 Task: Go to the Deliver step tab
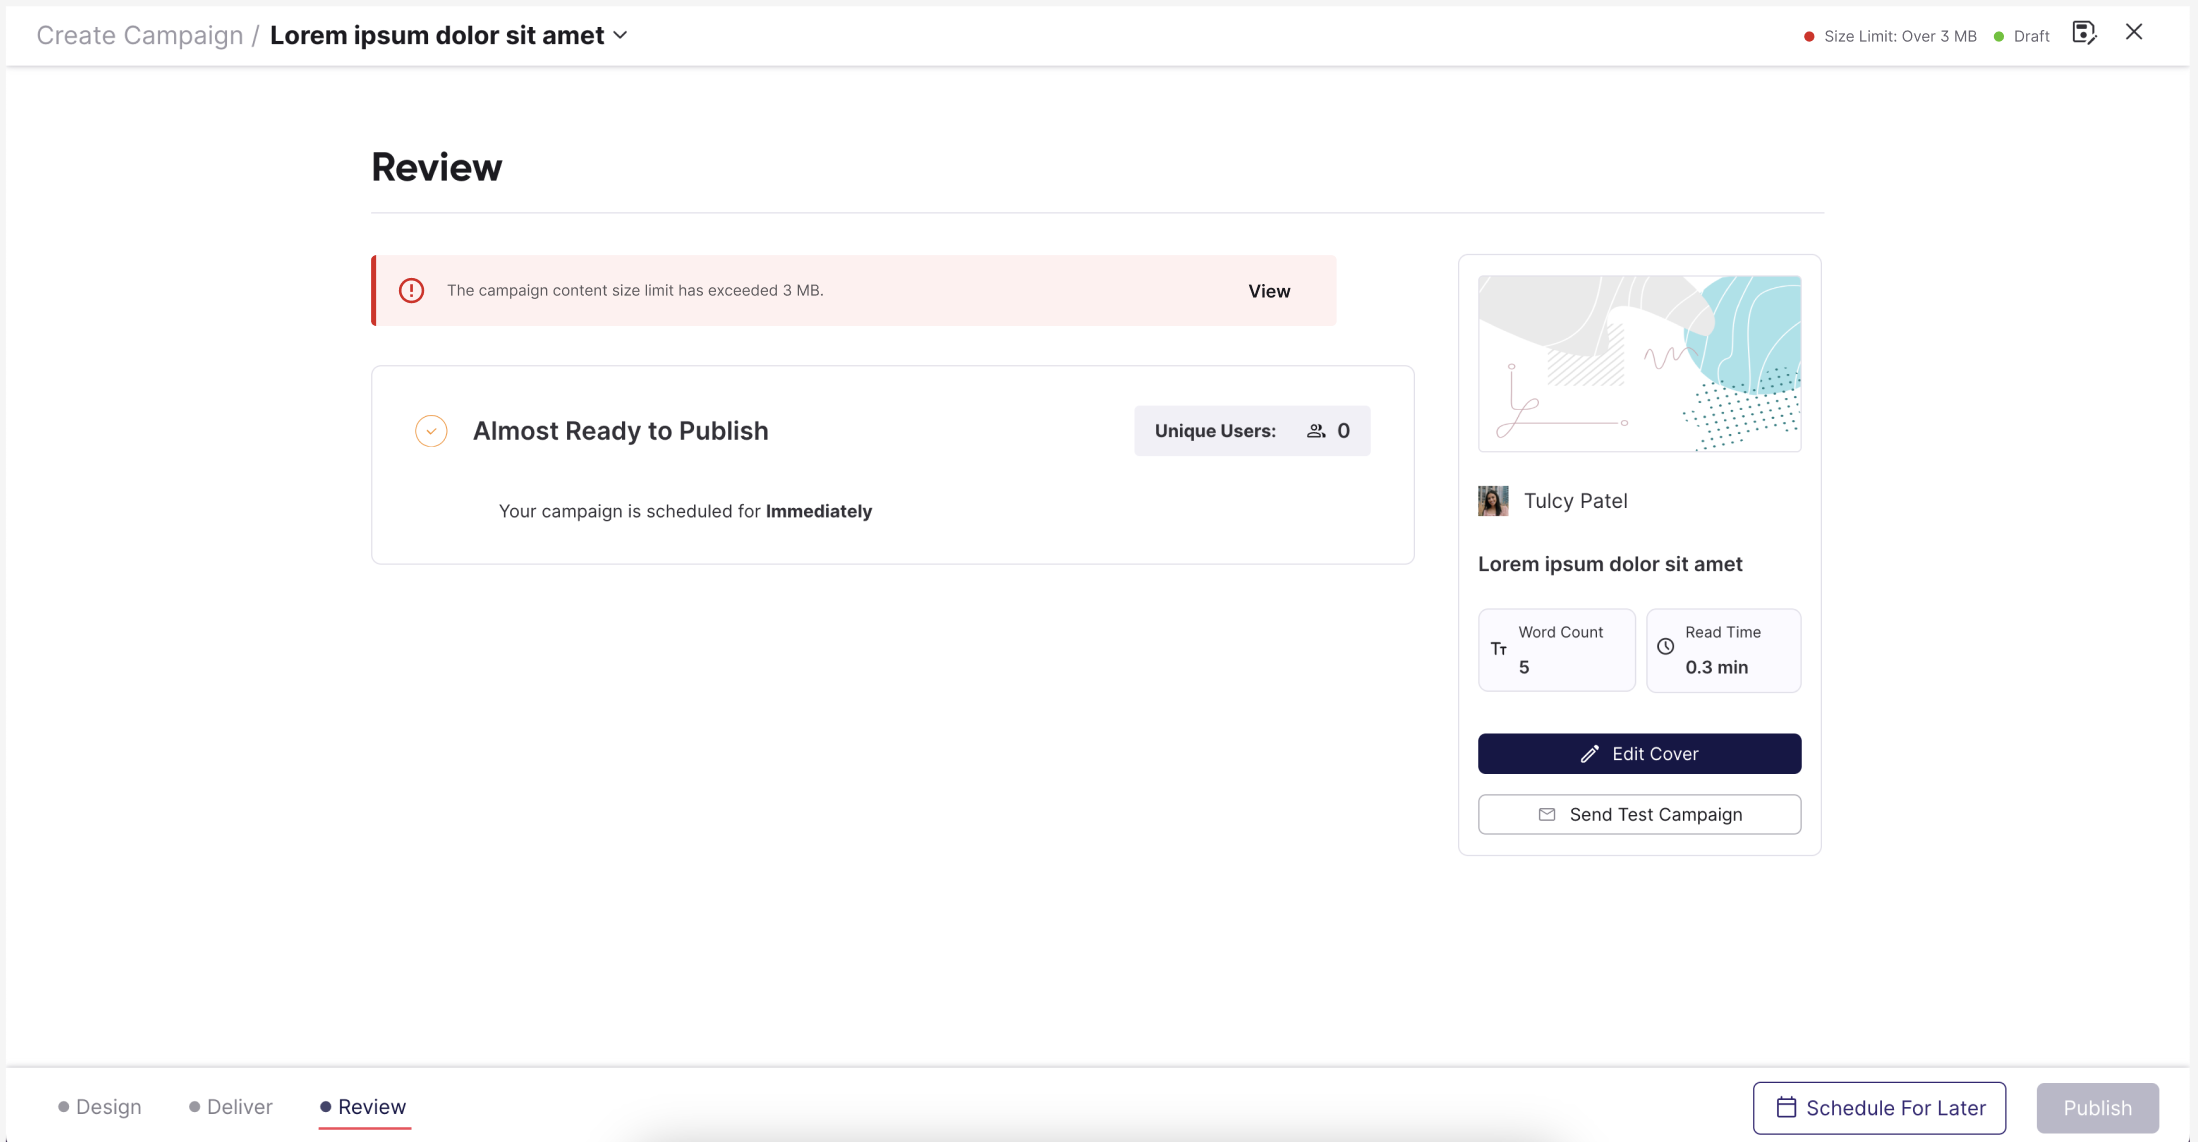231,1106
